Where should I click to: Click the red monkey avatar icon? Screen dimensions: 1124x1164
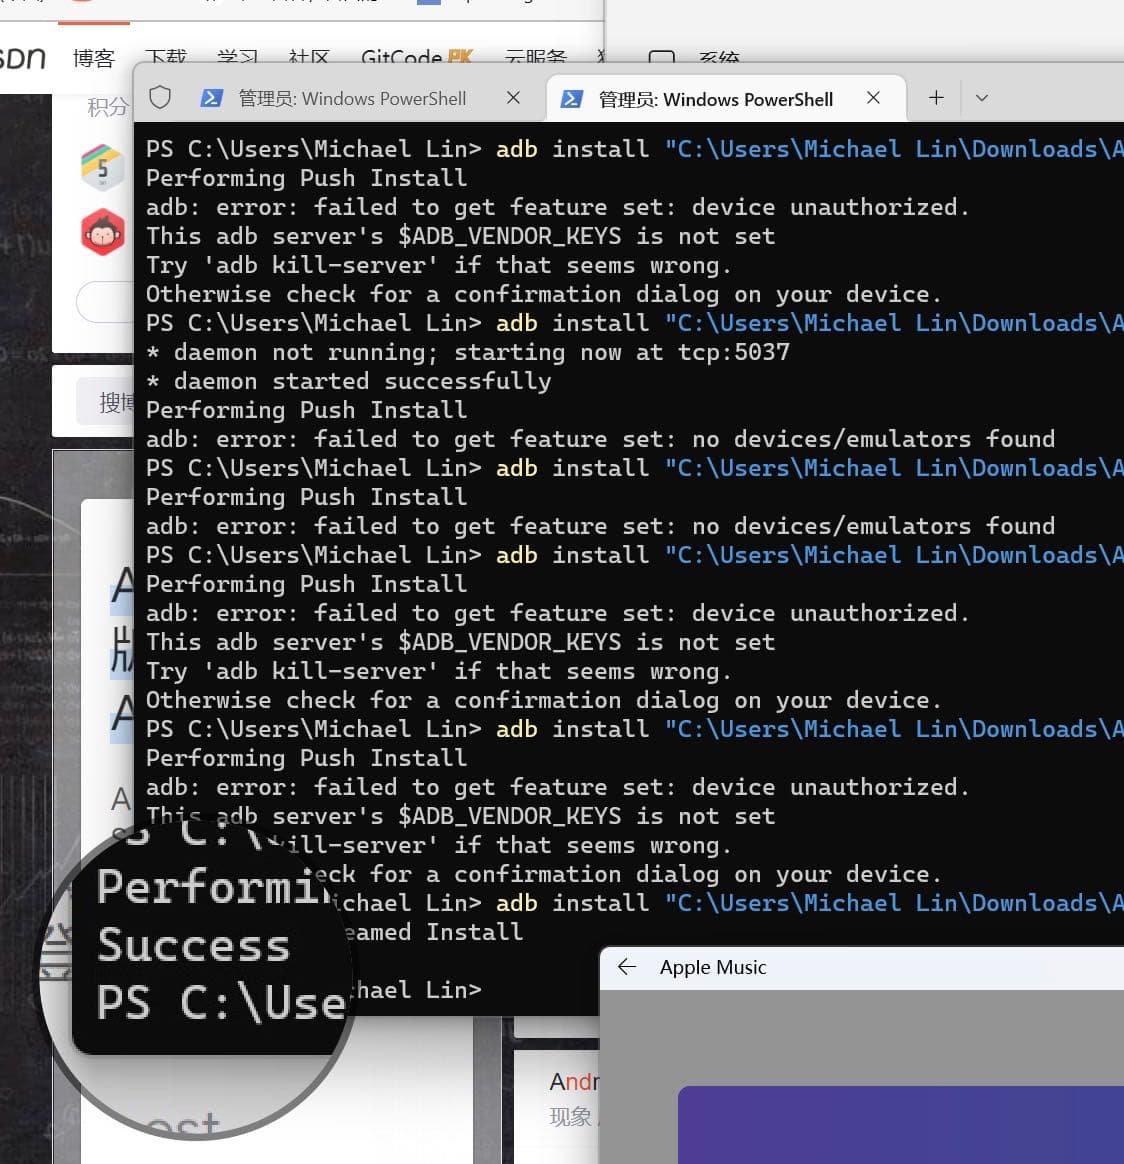coord(102,232)
